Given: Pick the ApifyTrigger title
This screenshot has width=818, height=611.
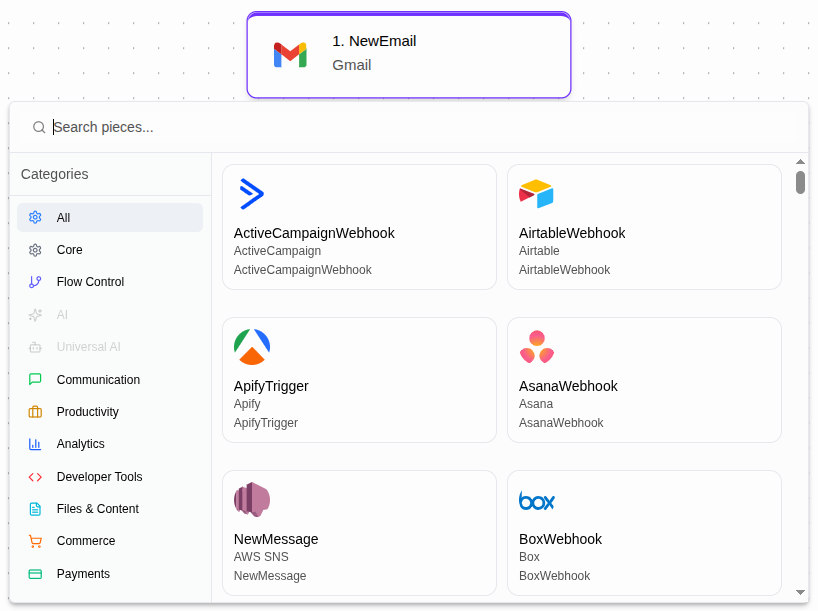Looking at the screenshot, I should tap(271, 386).
